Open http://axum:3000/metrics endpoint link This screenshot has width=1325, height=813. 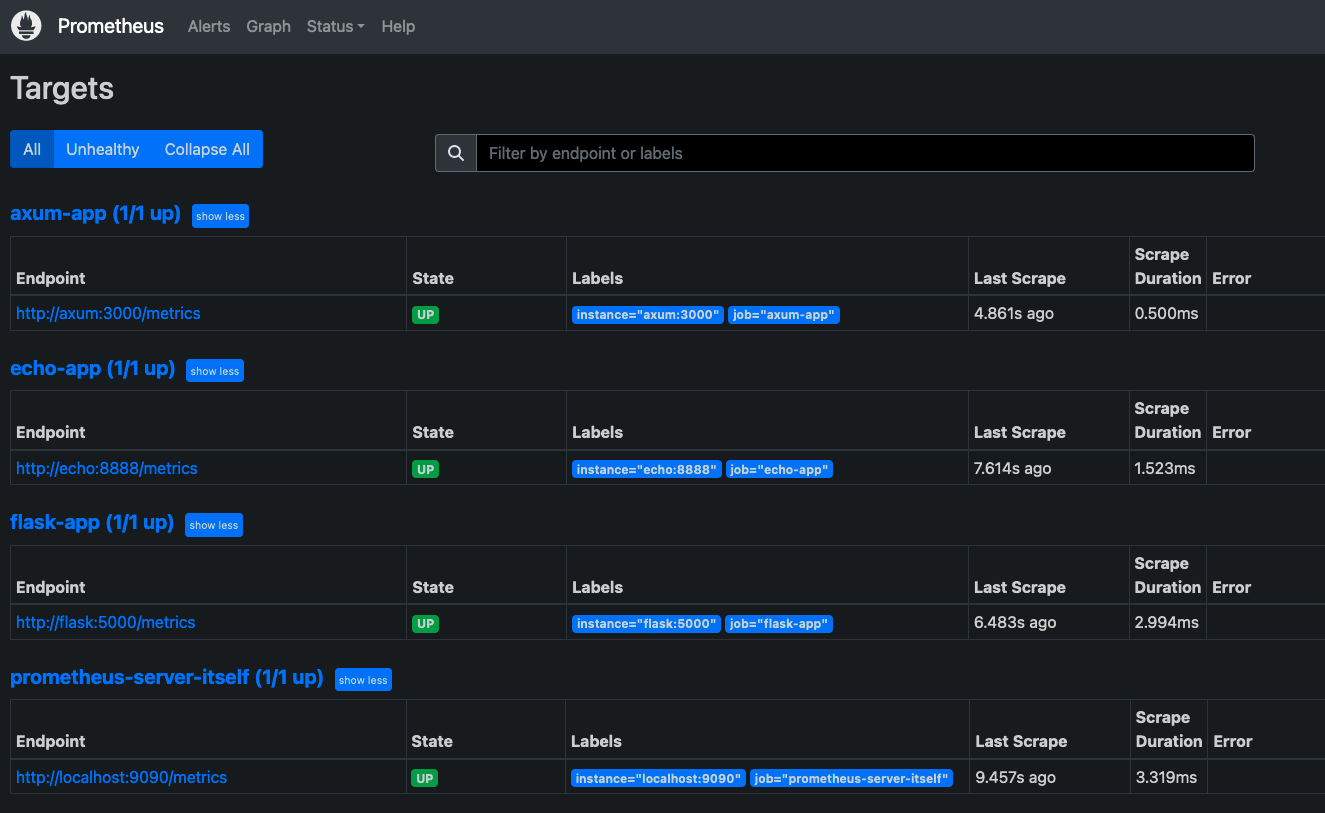pyautogui.click(x=108, y=313)
